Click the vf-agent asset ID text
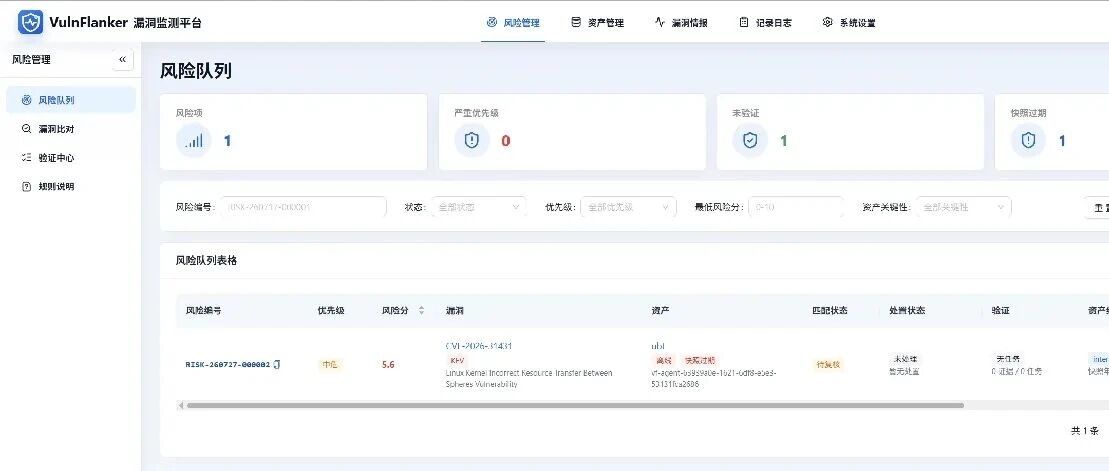The image size is (1109, 471). pyautogui.click(x=713, y=378)
